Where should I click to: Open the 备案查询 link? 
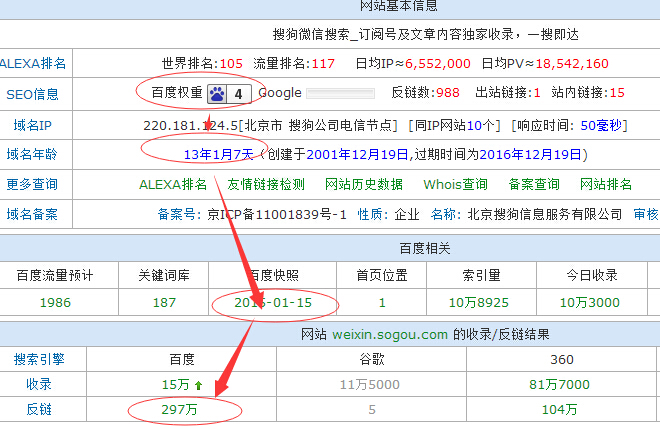(x=534, y=184)
